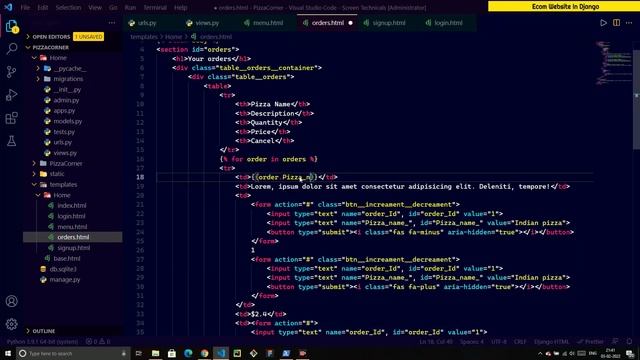Select orders.html in the file tree
Screen dimensions: 640x360
73,237
